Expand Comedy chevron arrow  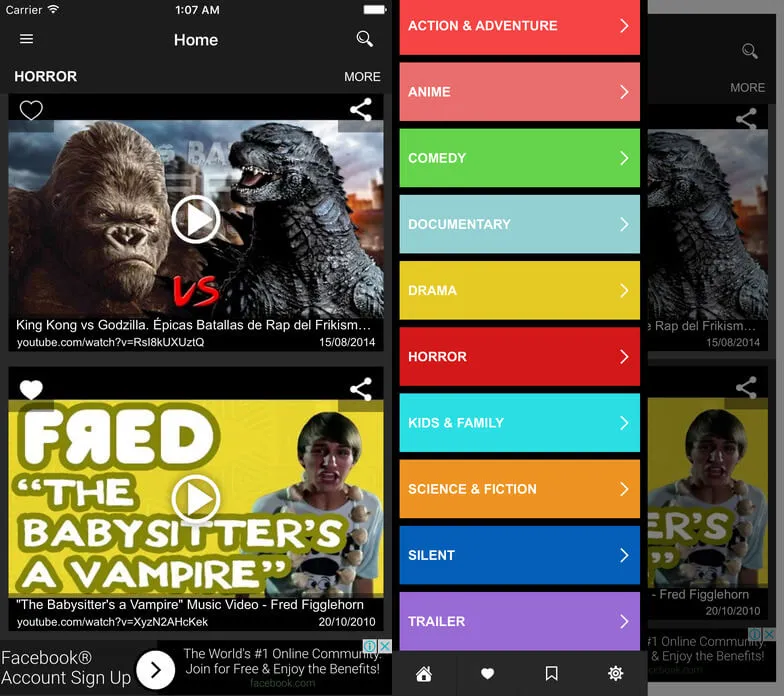[x=624, y=158]
